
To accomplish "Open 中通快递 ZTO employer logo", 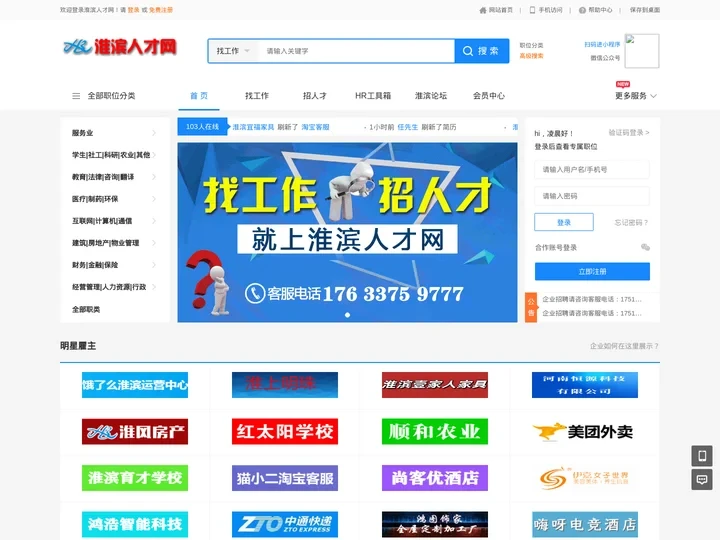I will pyautogui.click(x=285, y=524).
